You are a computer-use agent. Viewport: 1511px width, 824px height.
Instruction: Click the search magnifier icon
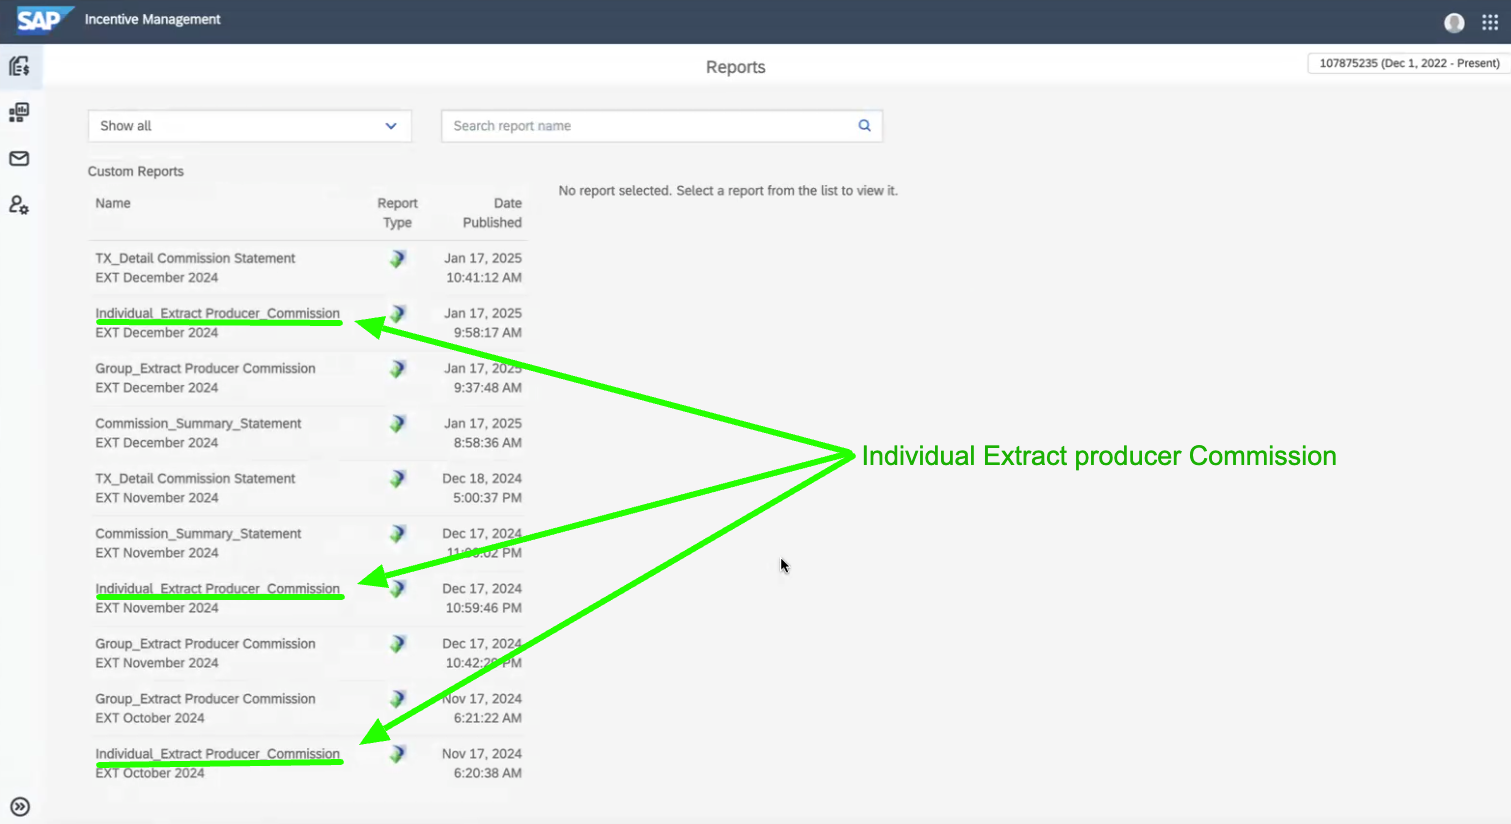tap(864, 126)
